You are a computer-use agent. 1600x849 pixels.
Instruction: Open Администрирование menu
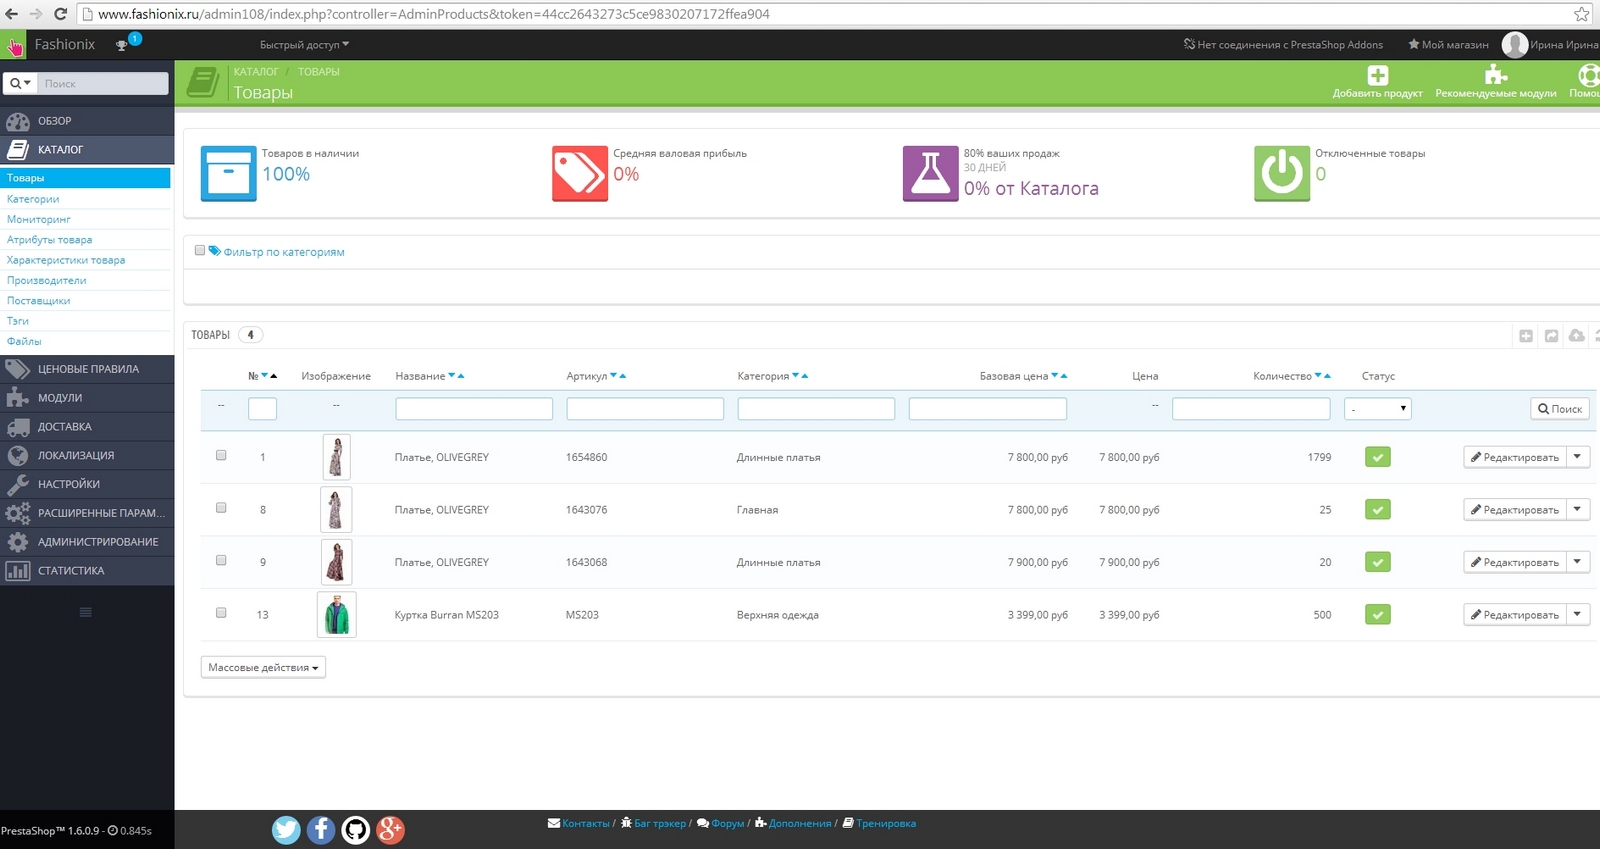click(87, 542)
